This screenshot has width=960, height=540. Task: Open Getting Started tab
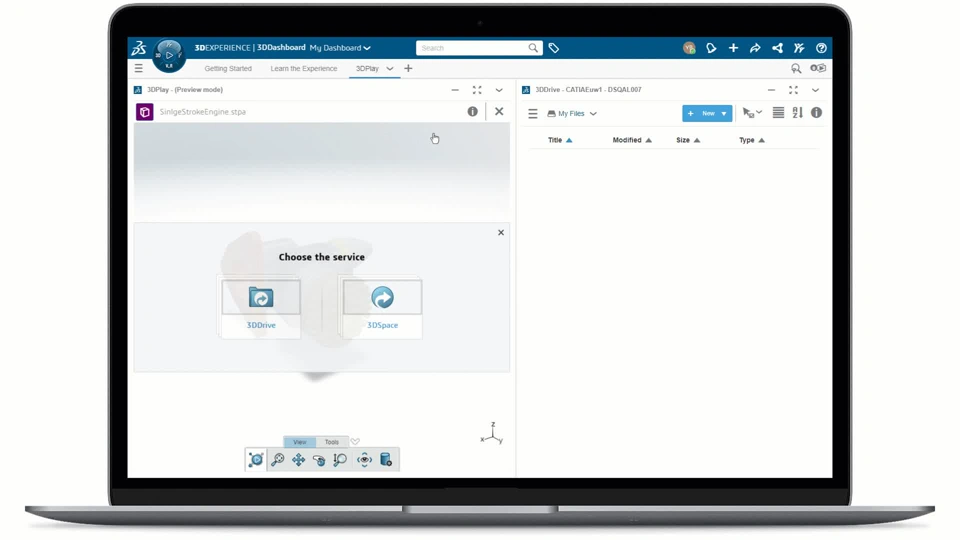point(228,69)
